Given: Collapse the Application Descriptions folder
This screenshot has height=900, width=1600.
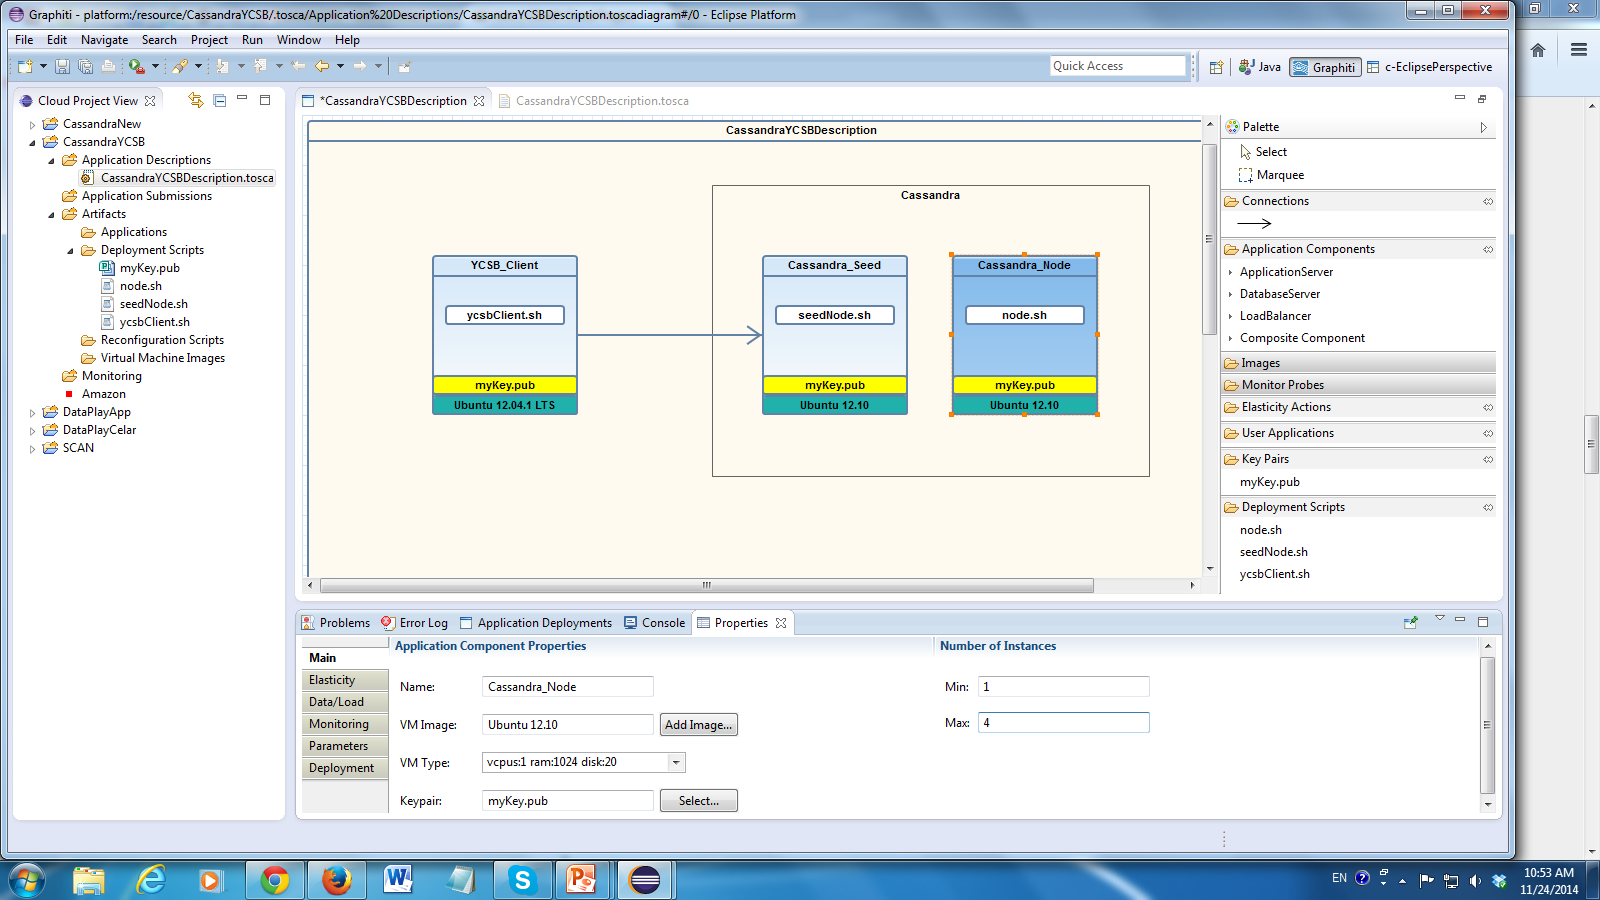Looking at the screenshot, I should (x=51, y=161).
